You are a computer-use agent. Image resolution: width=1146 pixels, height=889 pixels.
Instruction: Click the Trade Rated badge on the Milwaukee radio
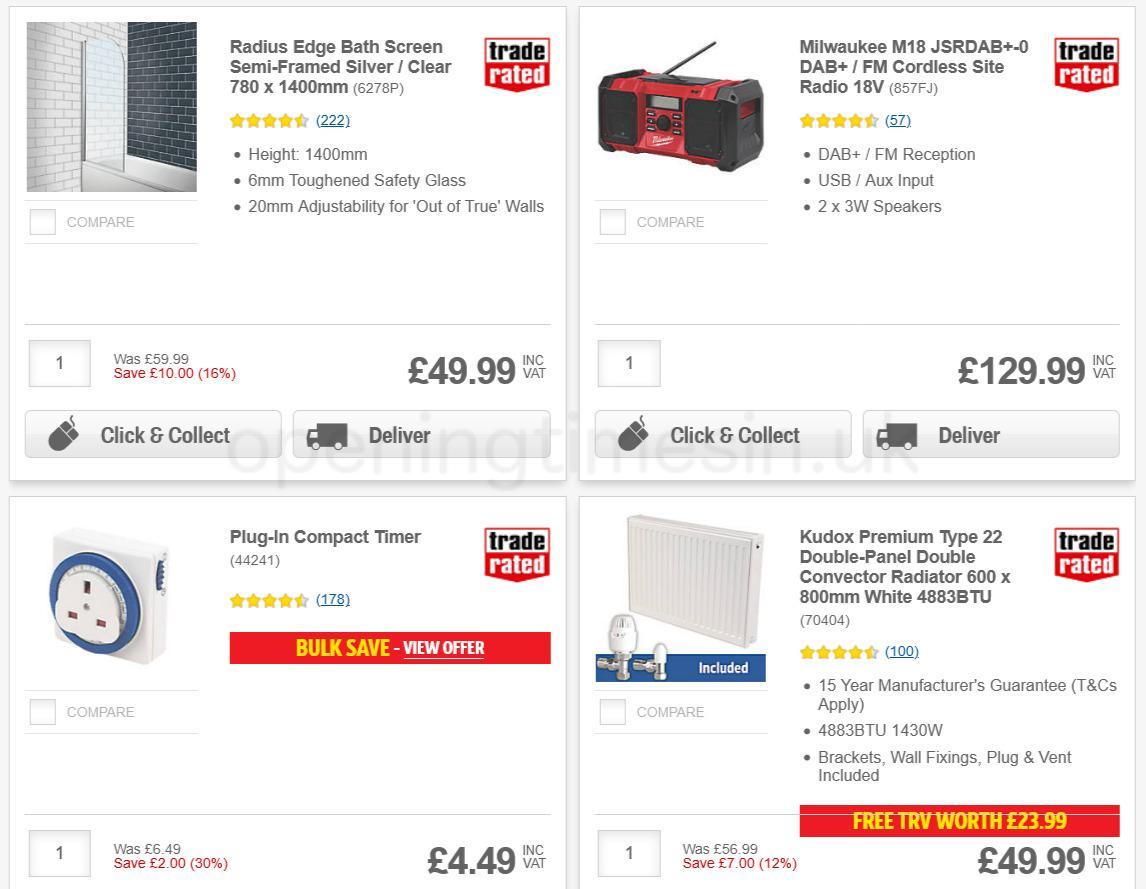pos(1086,63)
